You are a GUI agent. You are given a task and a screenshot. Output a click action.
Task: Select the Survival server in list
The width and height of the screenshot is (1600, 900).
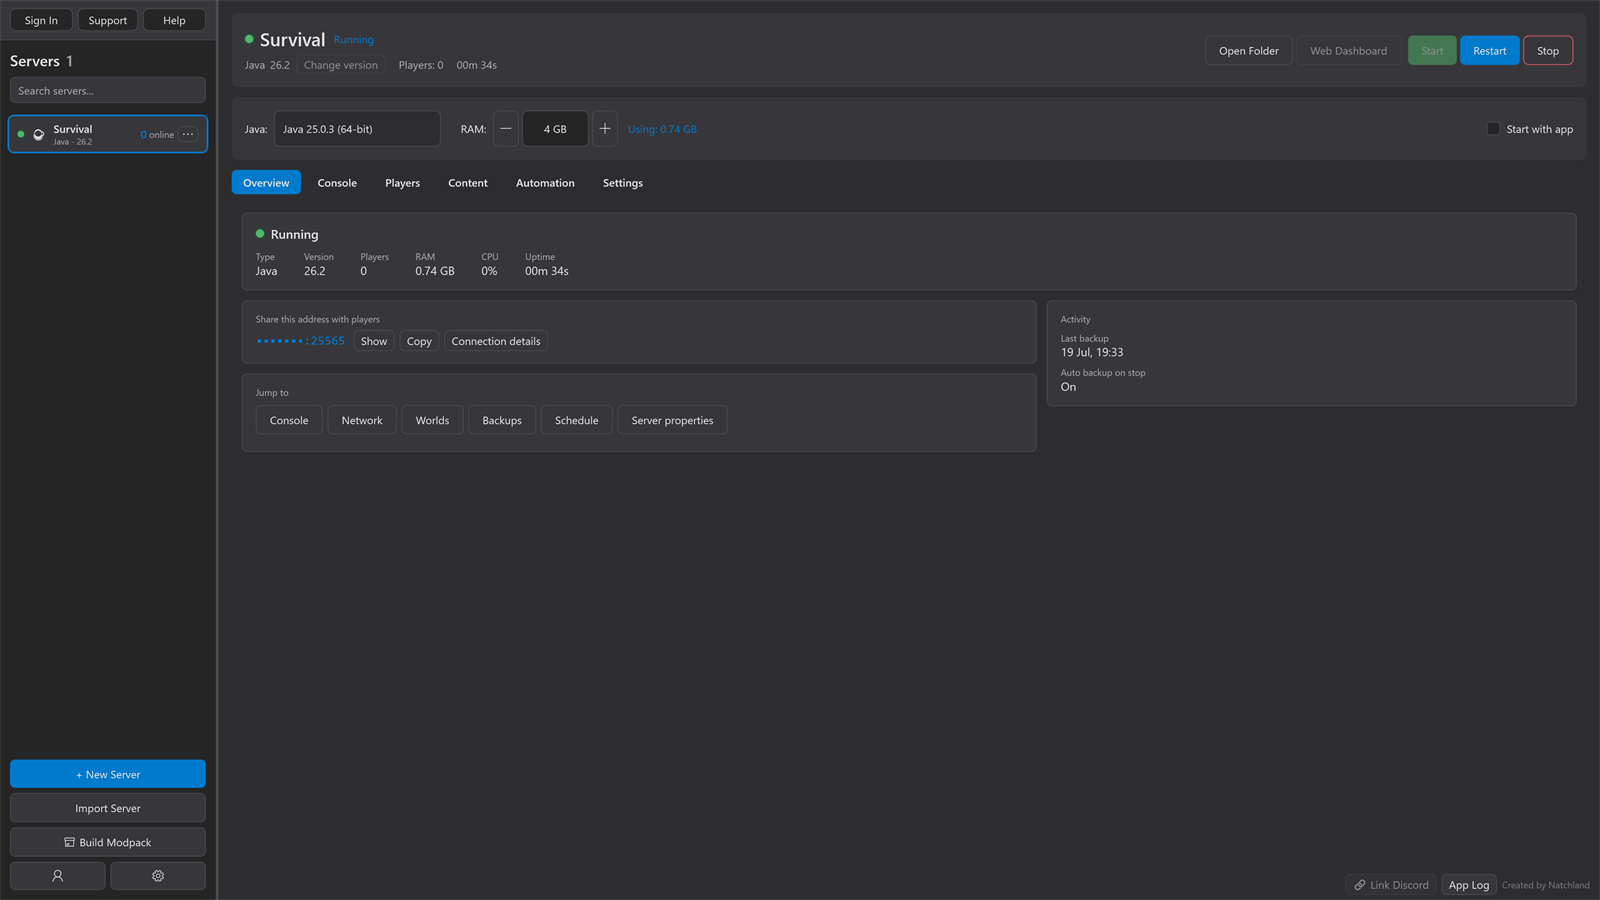(x=108, y=134)
